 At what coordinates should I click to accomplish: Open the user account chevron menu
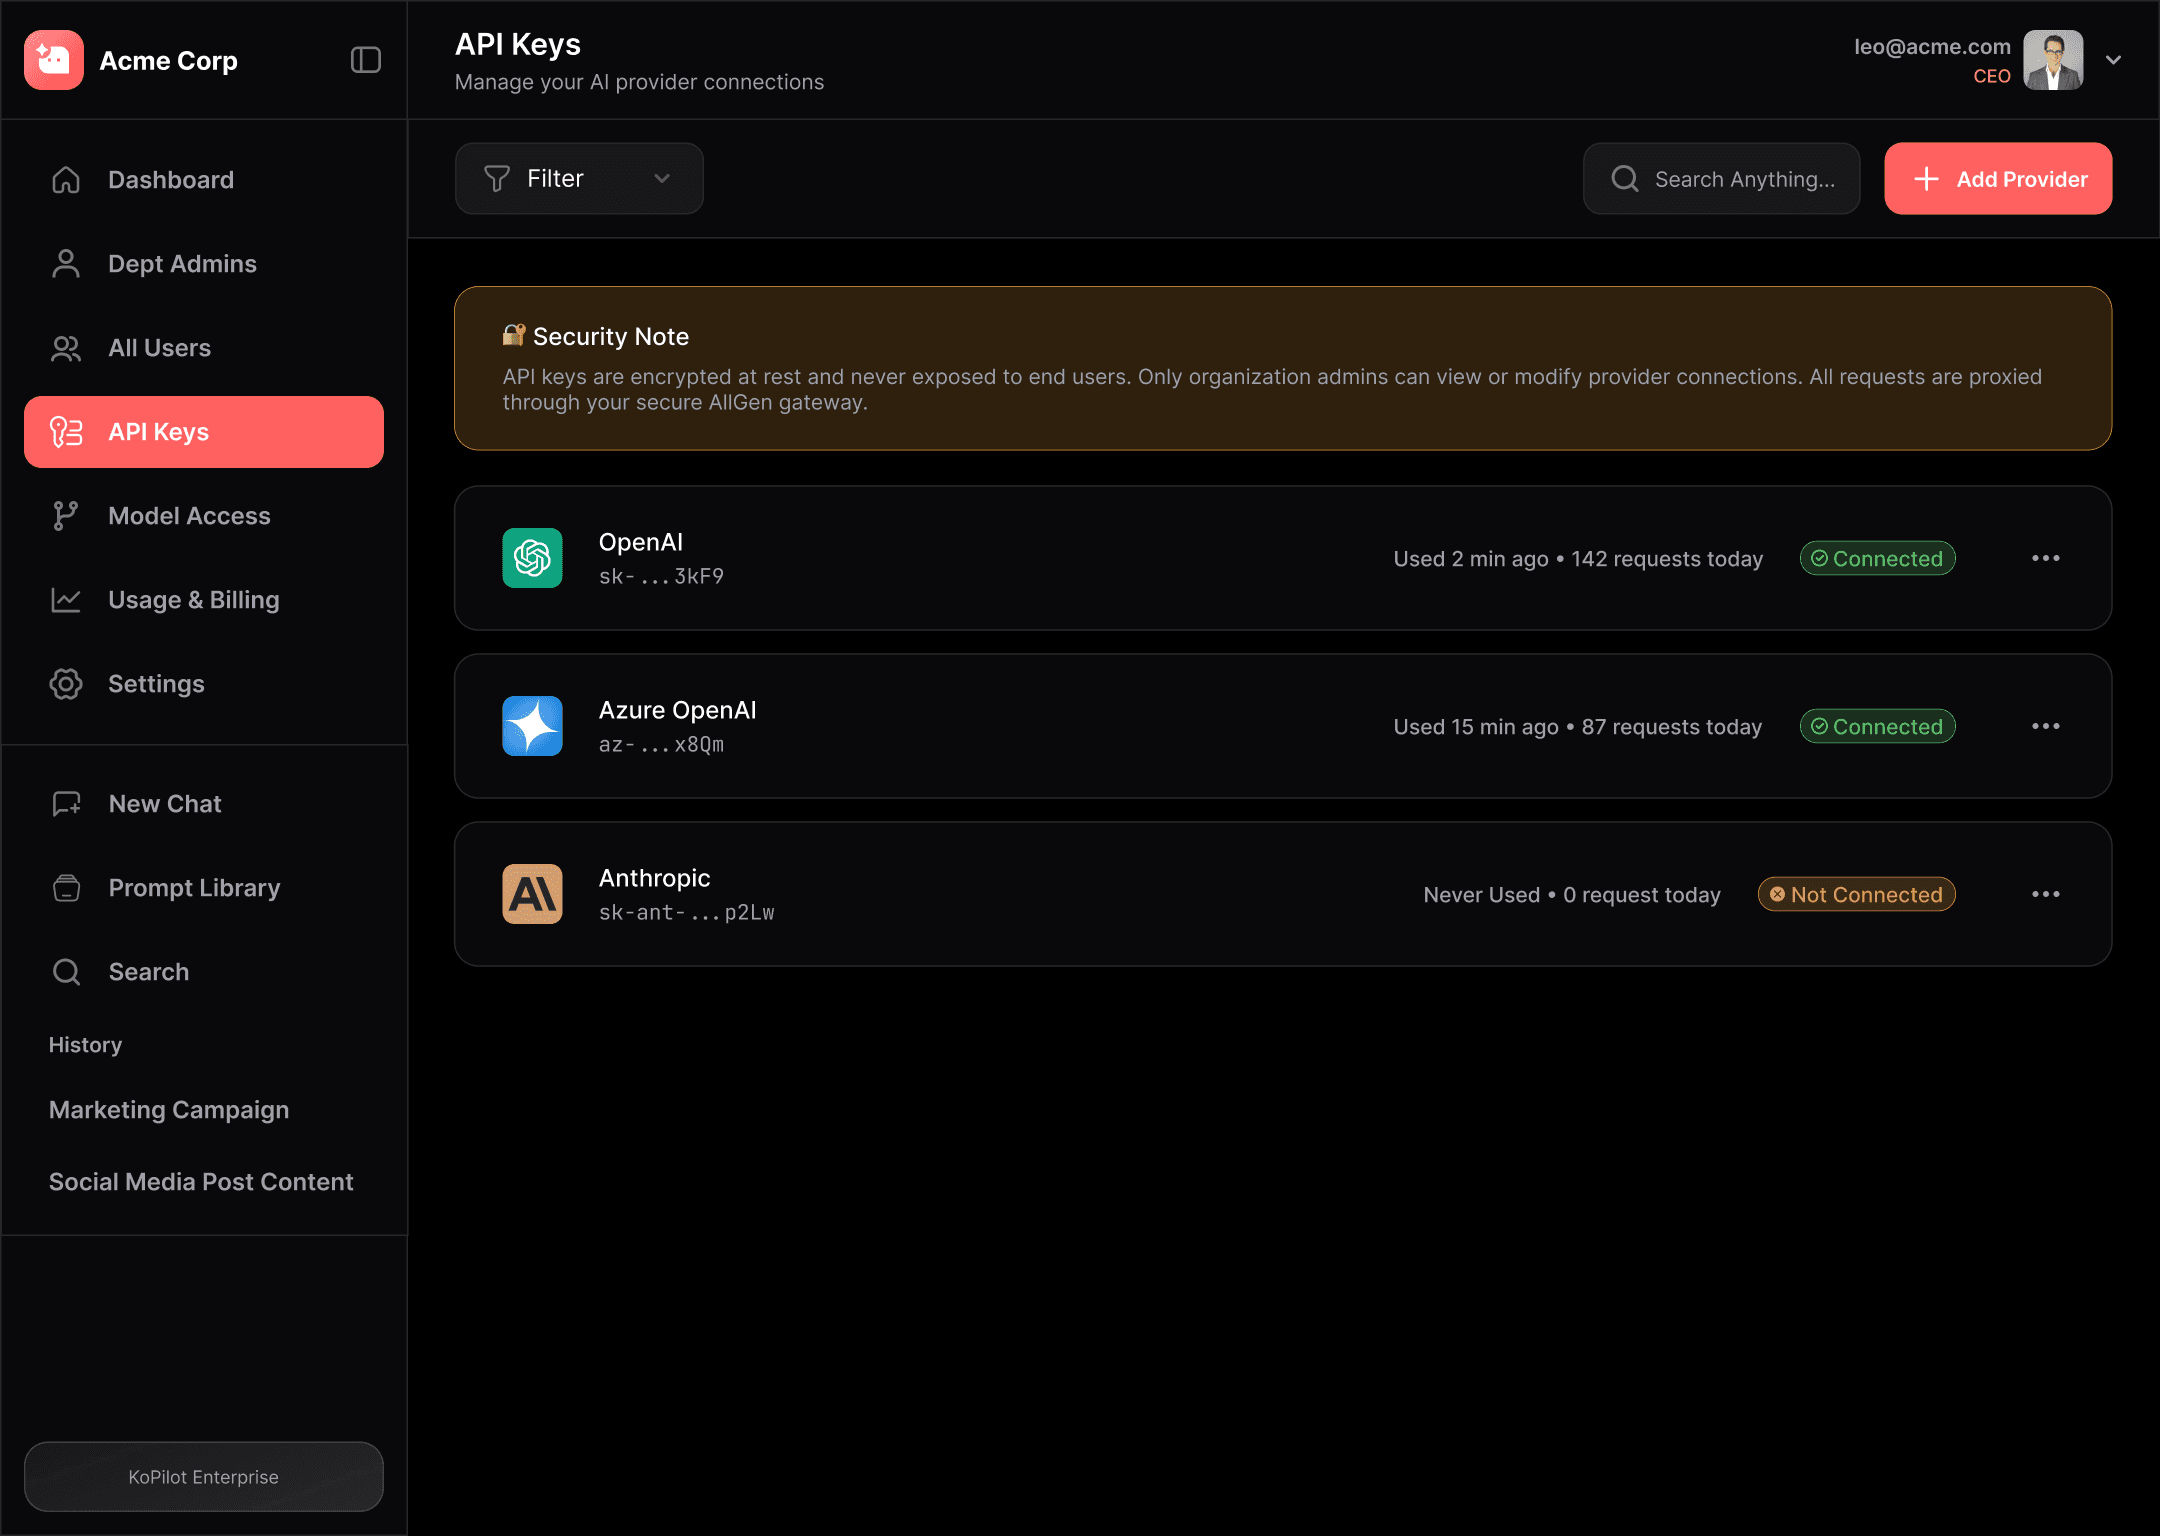[x=2113, y=60]
